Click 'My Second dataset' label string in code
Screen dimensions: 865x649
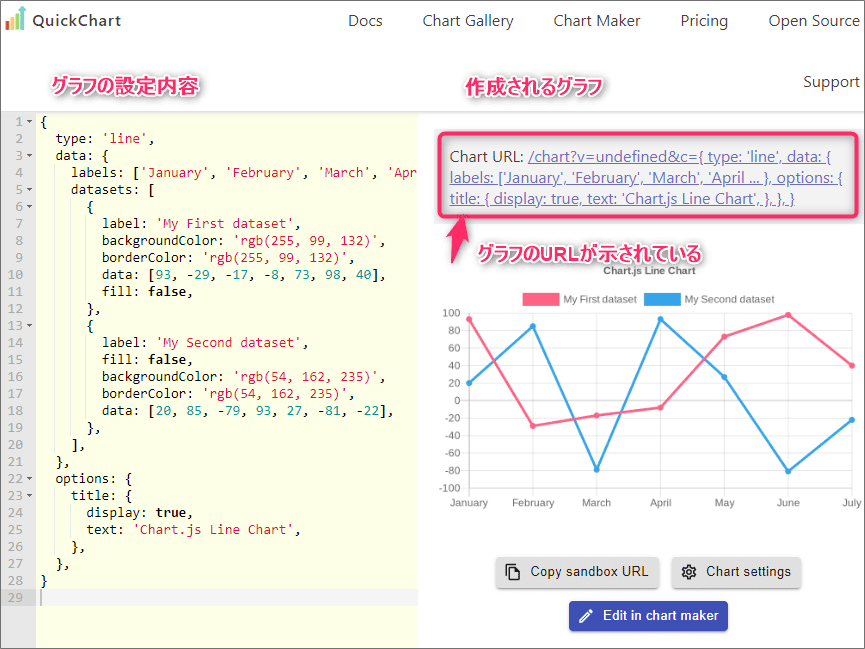(228, 343)
